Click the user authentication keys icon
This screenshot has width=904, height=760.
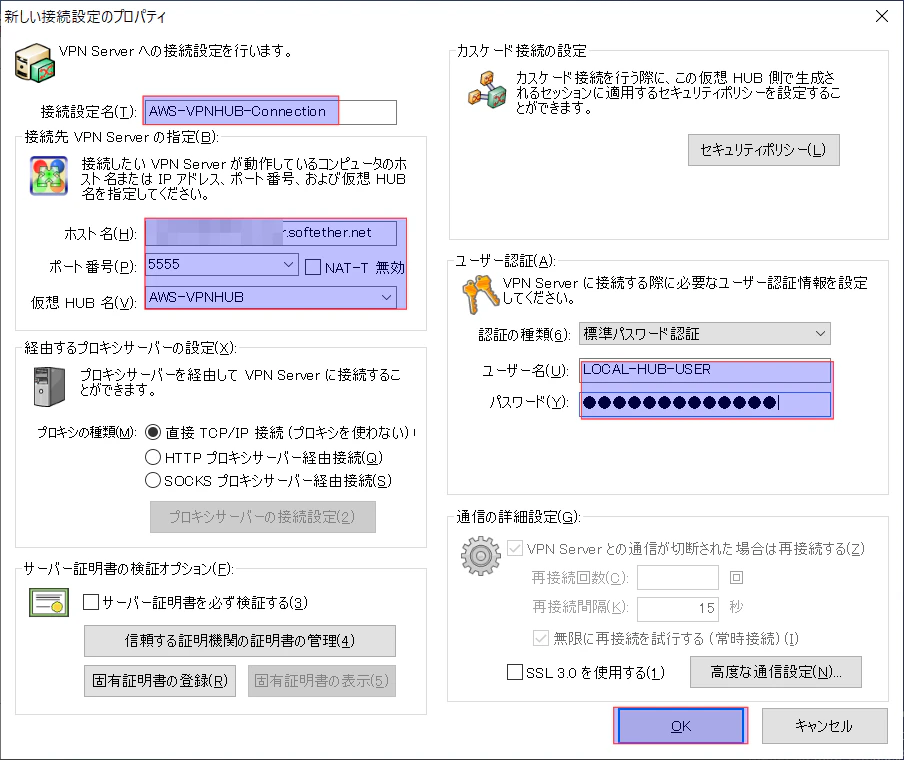(x=481, y=294)
